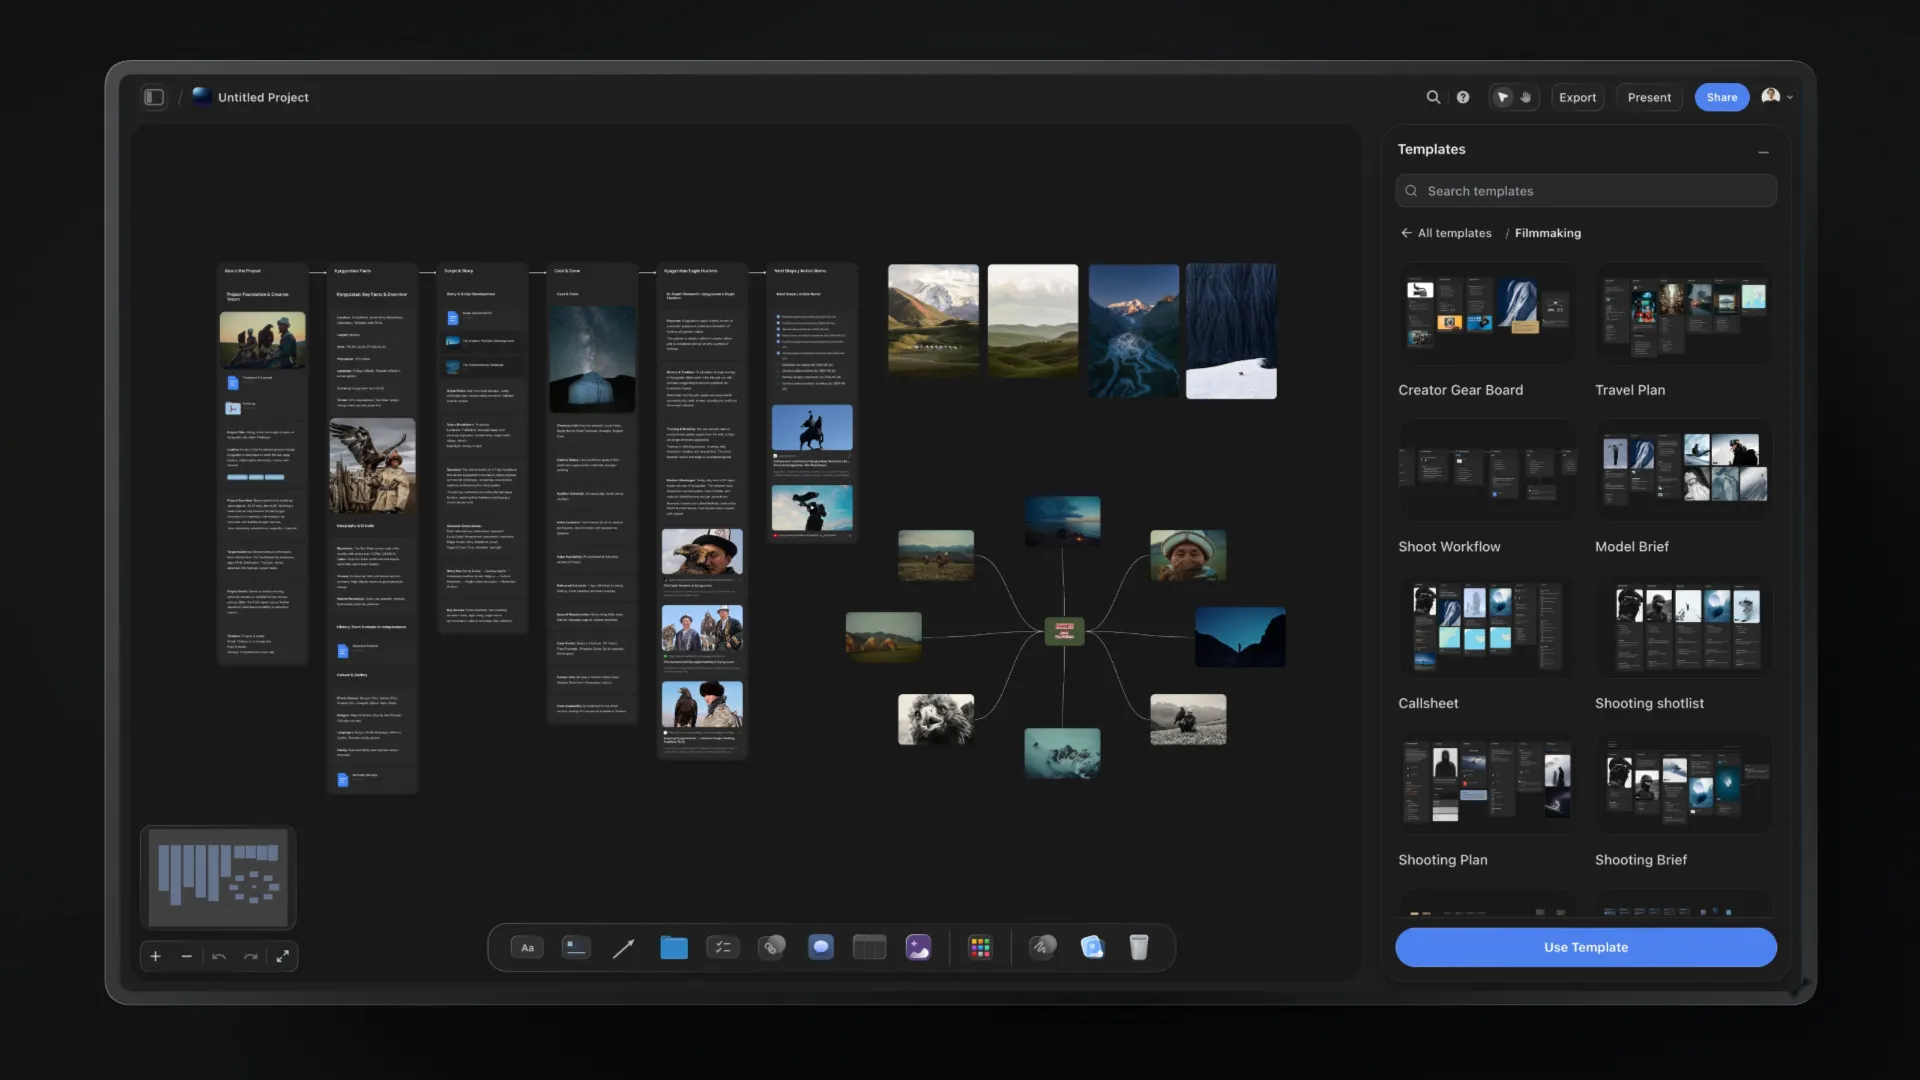Open the Shooting Brief template preview
Image resolution: width=1920 pixels, height=1080 pixels.
(1683, 783)
